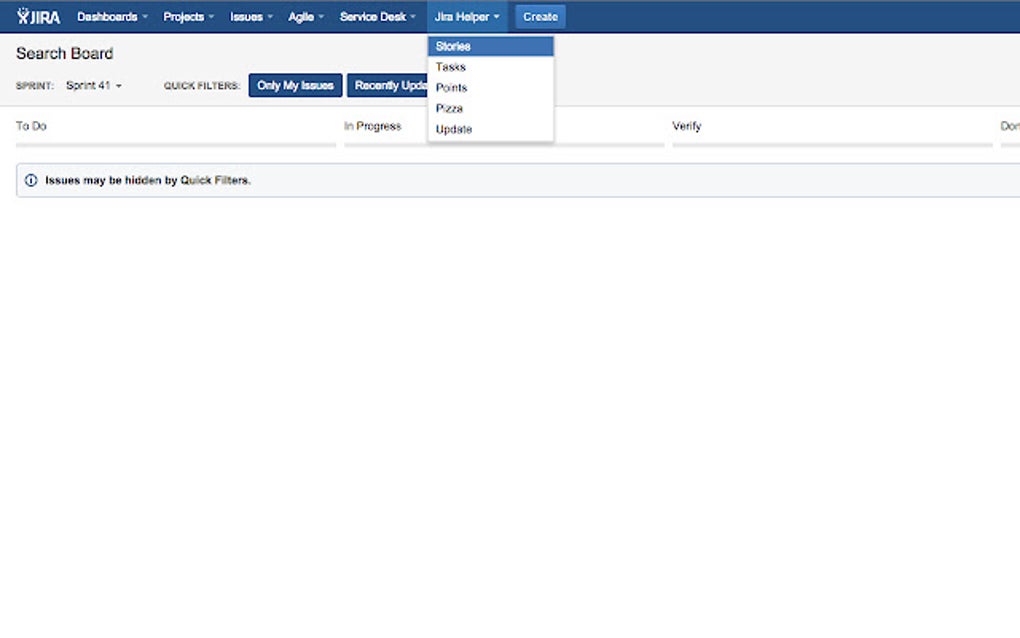Open the Projects menu

click(x=185, y=16)
